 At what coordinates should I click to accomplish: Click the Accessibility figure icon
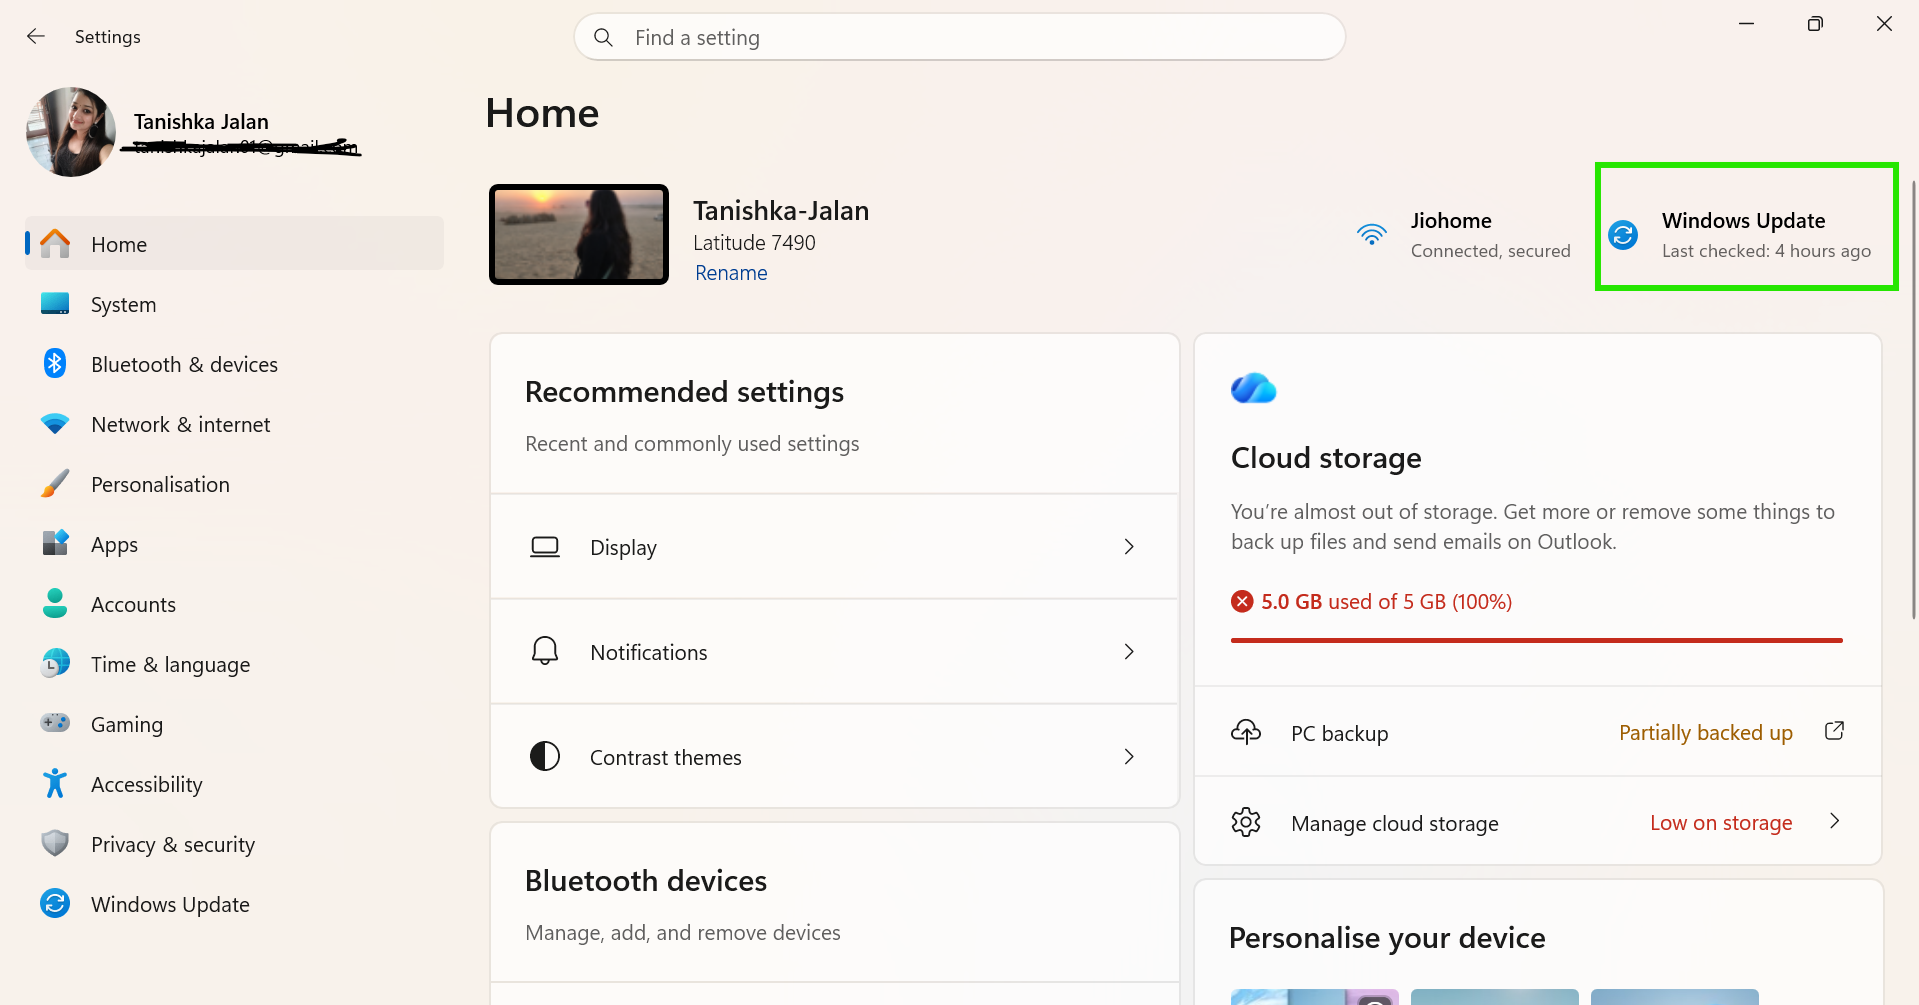pos(55,783)
